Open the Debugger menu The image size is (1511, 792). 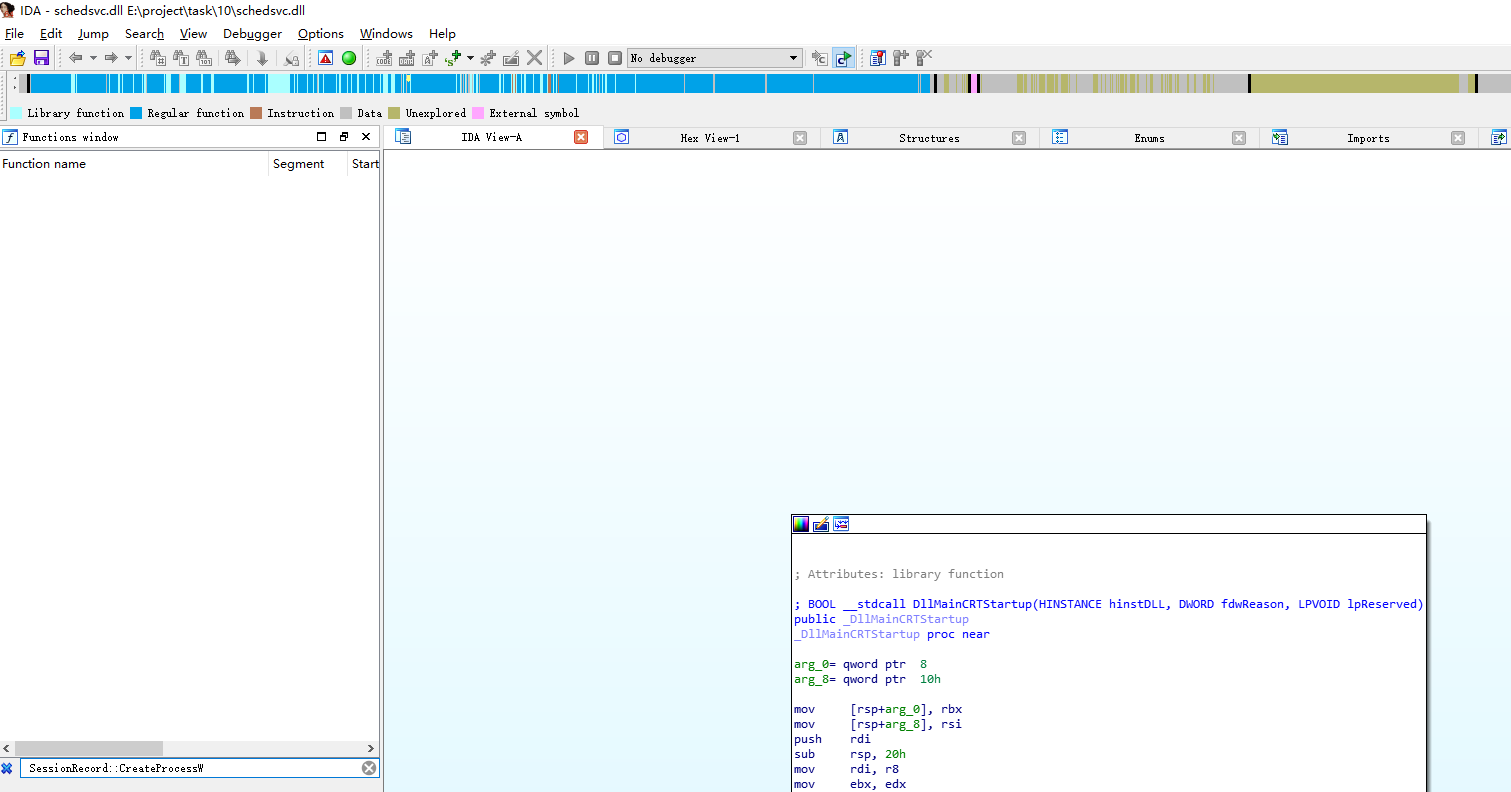[x=252, y=33]
